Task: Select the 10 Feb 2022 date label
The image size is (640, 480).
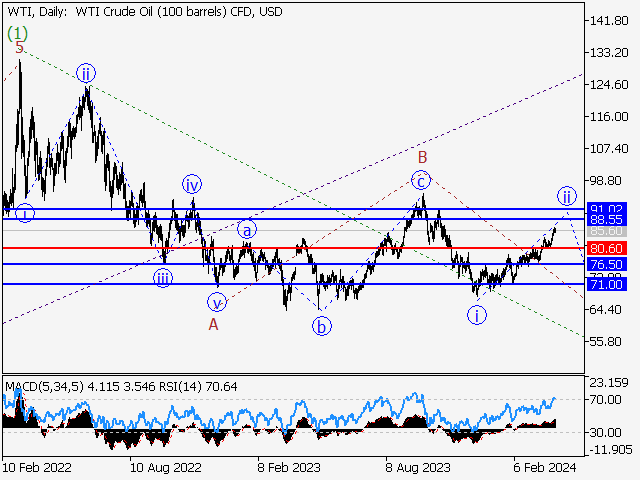Action: click(x=38, y=467)
